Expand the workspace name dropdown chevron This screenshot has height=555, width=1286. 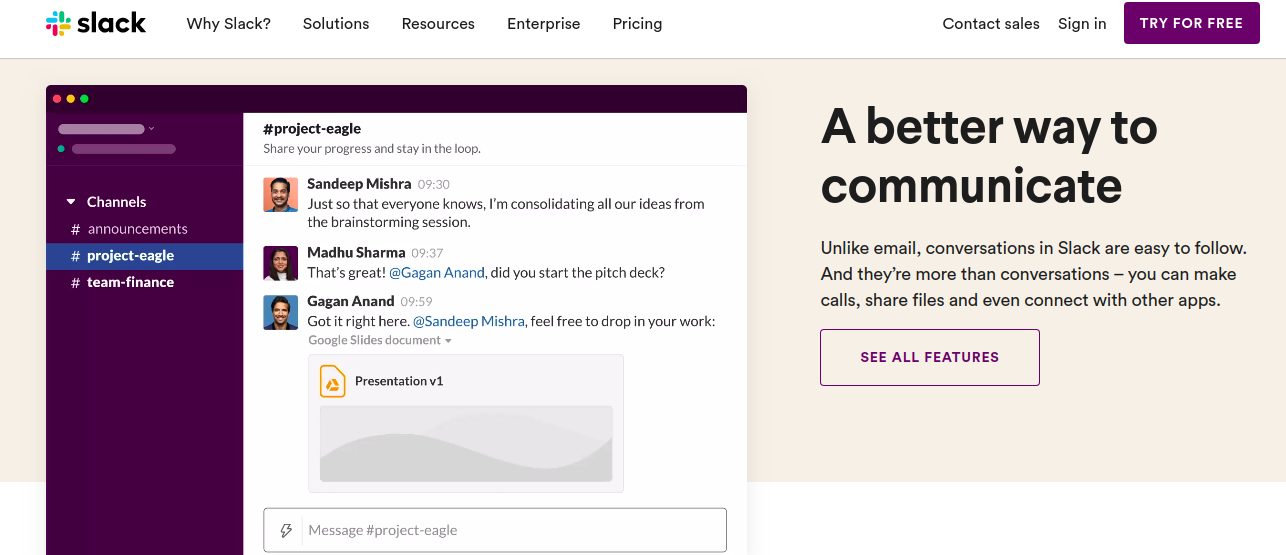click(x=152, y=129)
